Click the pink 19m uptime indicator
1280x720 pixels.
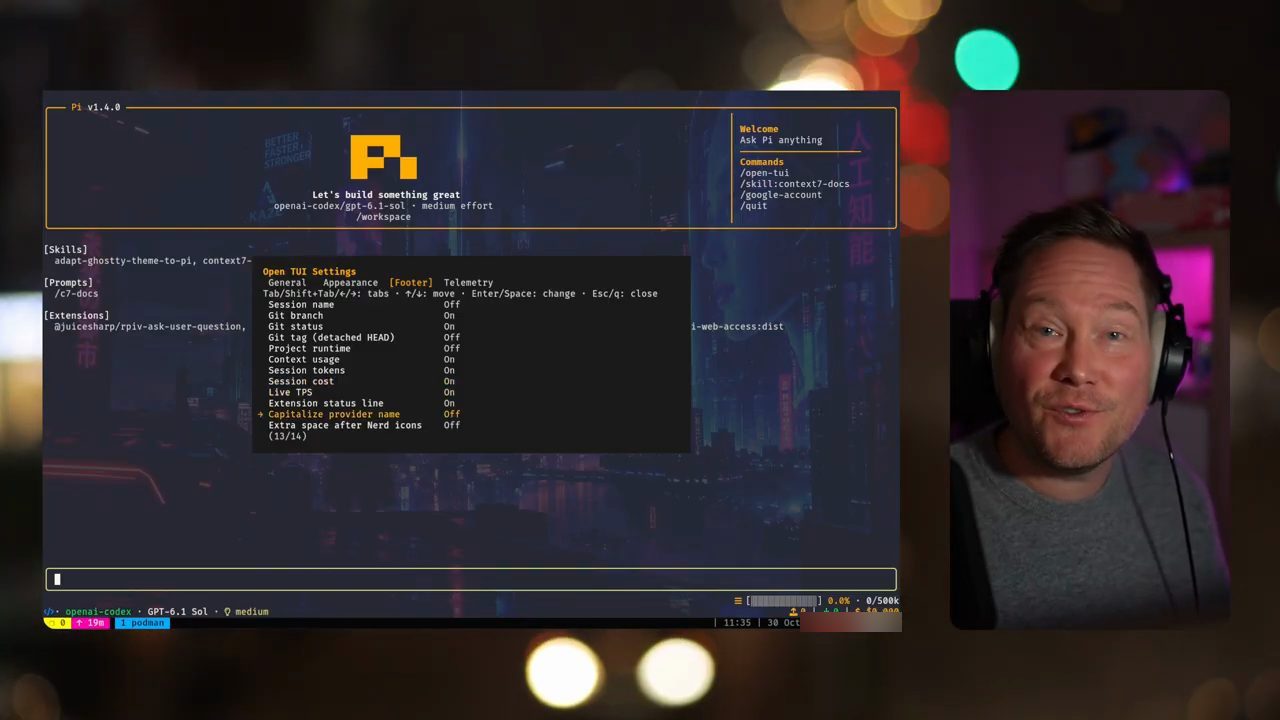tap(90, 622)
